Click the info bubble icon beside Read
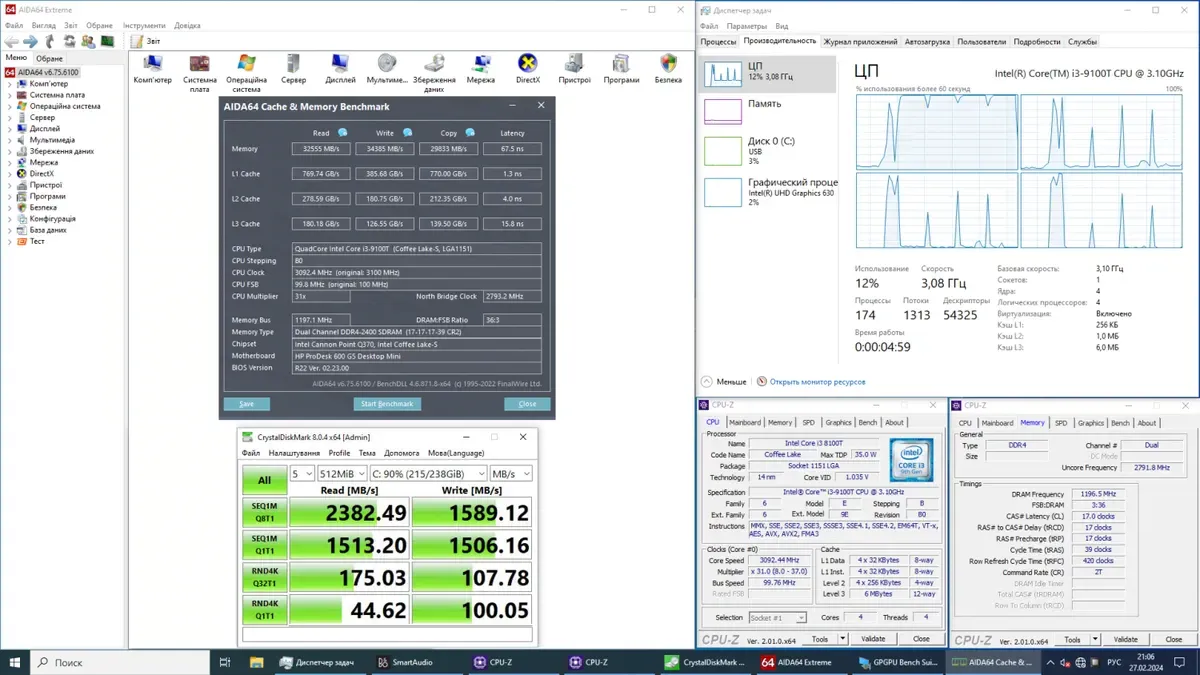 click(x=343, y=133)
